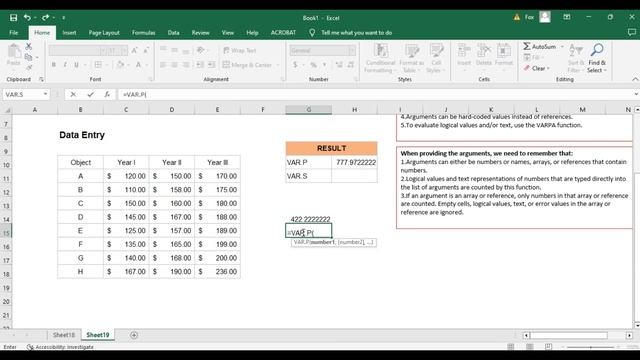
Task: Switch to the Data tab
Action: (x=173, y=33)
